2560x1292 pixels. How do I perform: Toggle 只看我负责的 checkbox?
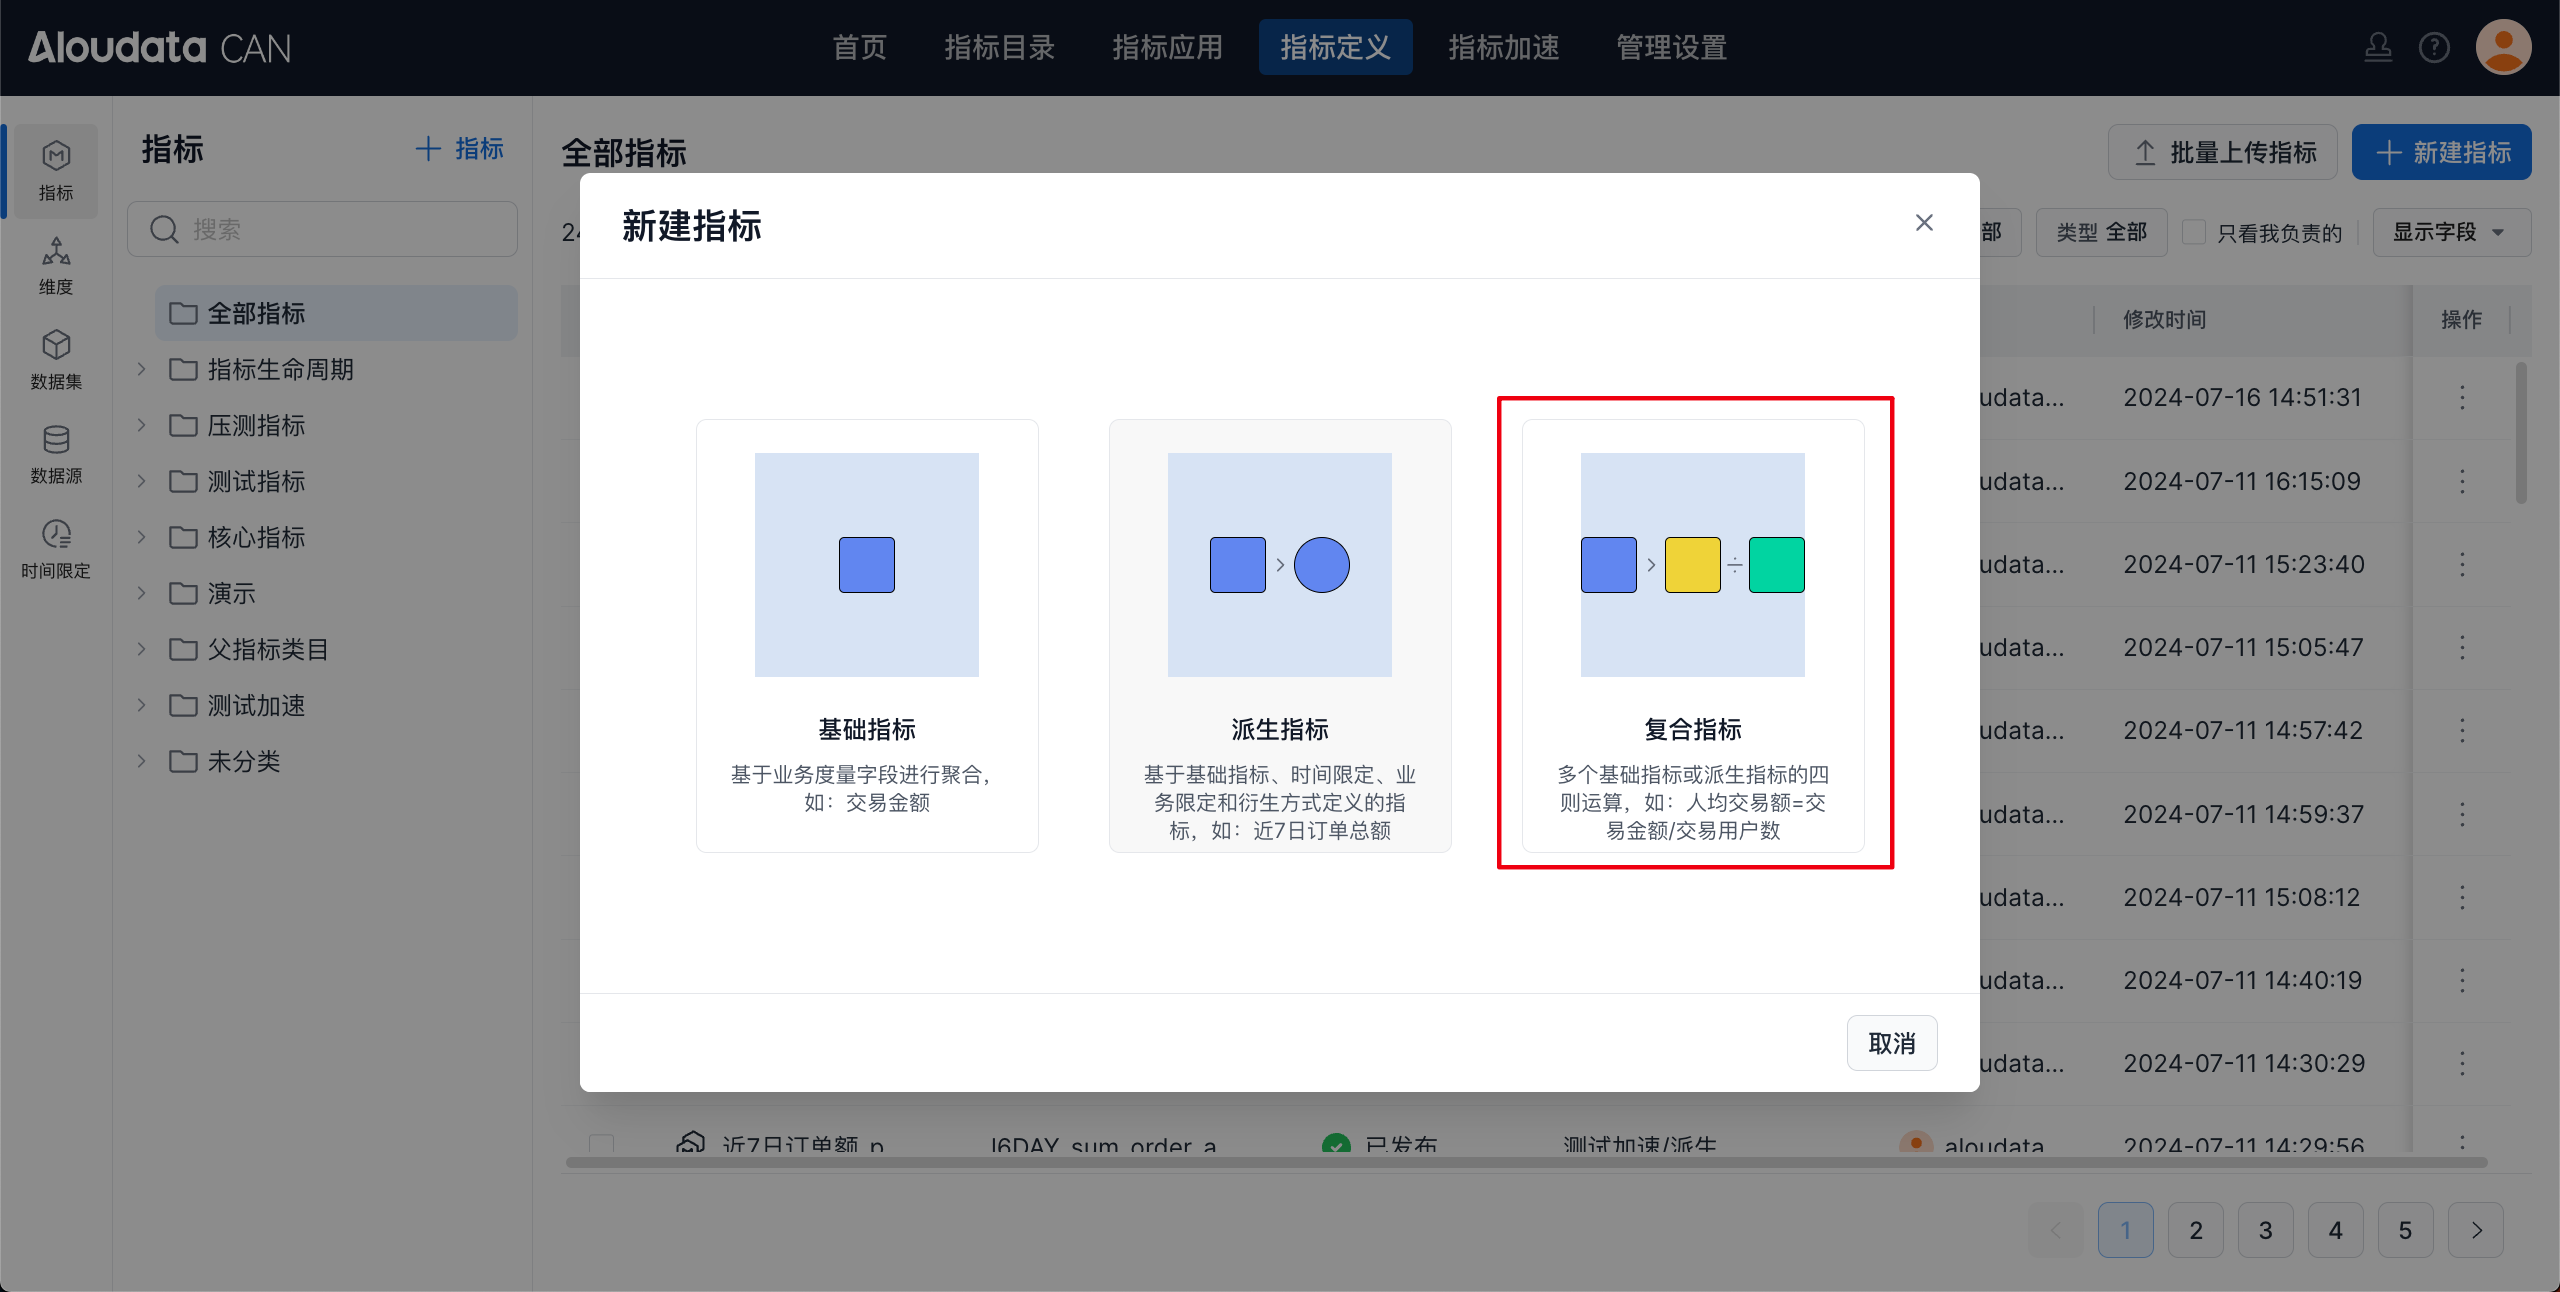tap(2194, 232)
